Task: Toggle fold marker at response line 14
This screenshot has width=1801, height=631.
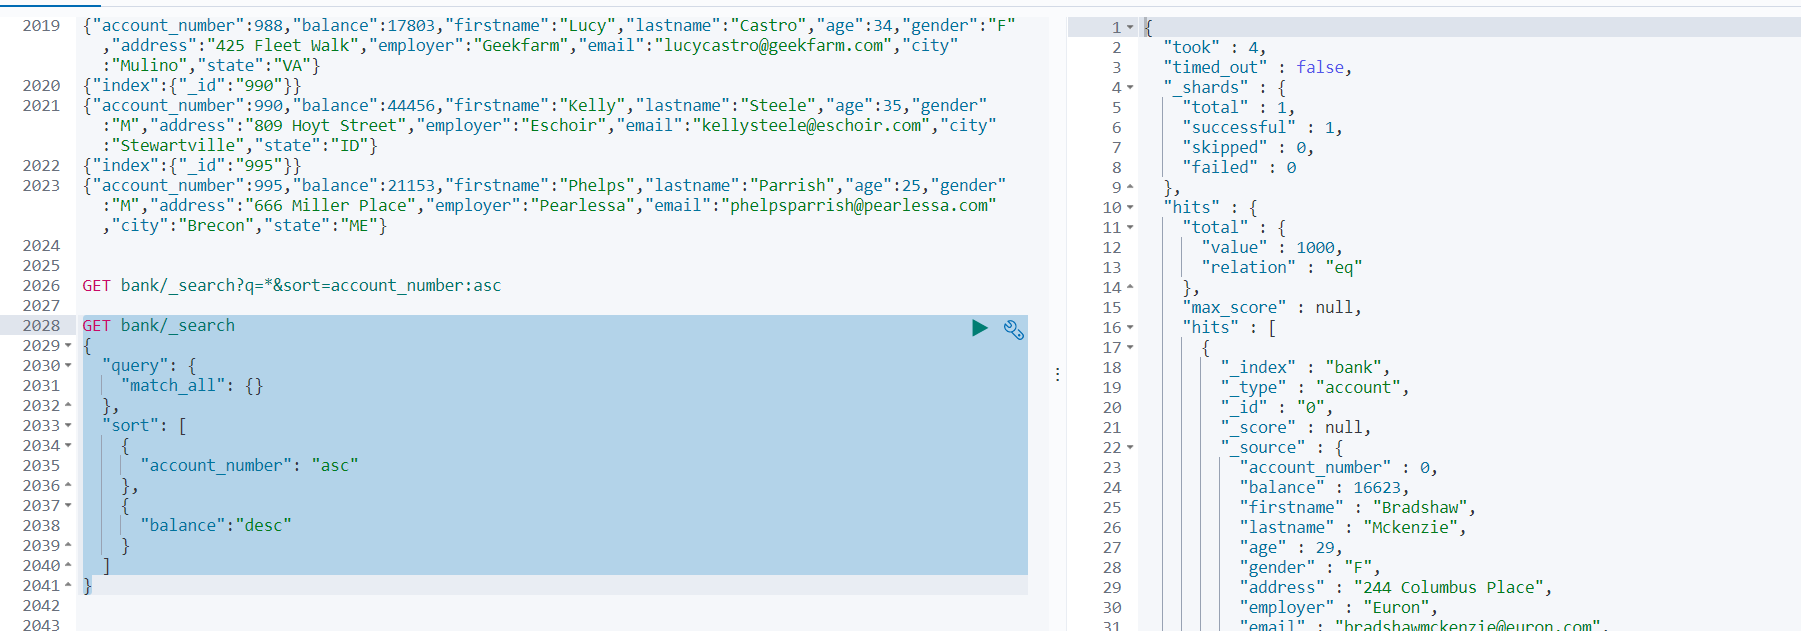Action: tap(1130, 288)
